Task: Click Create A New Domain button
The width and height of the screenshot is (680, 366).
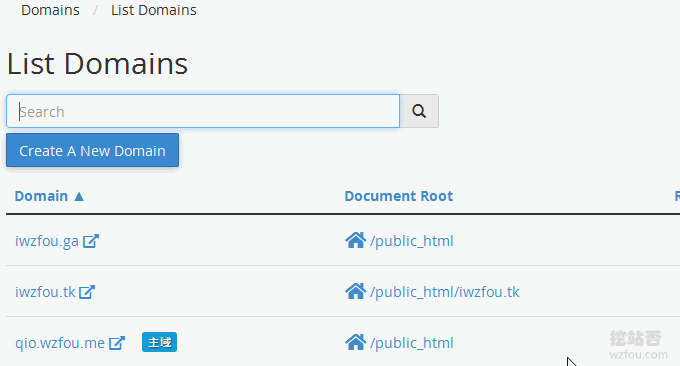Action: click(92, 150)
